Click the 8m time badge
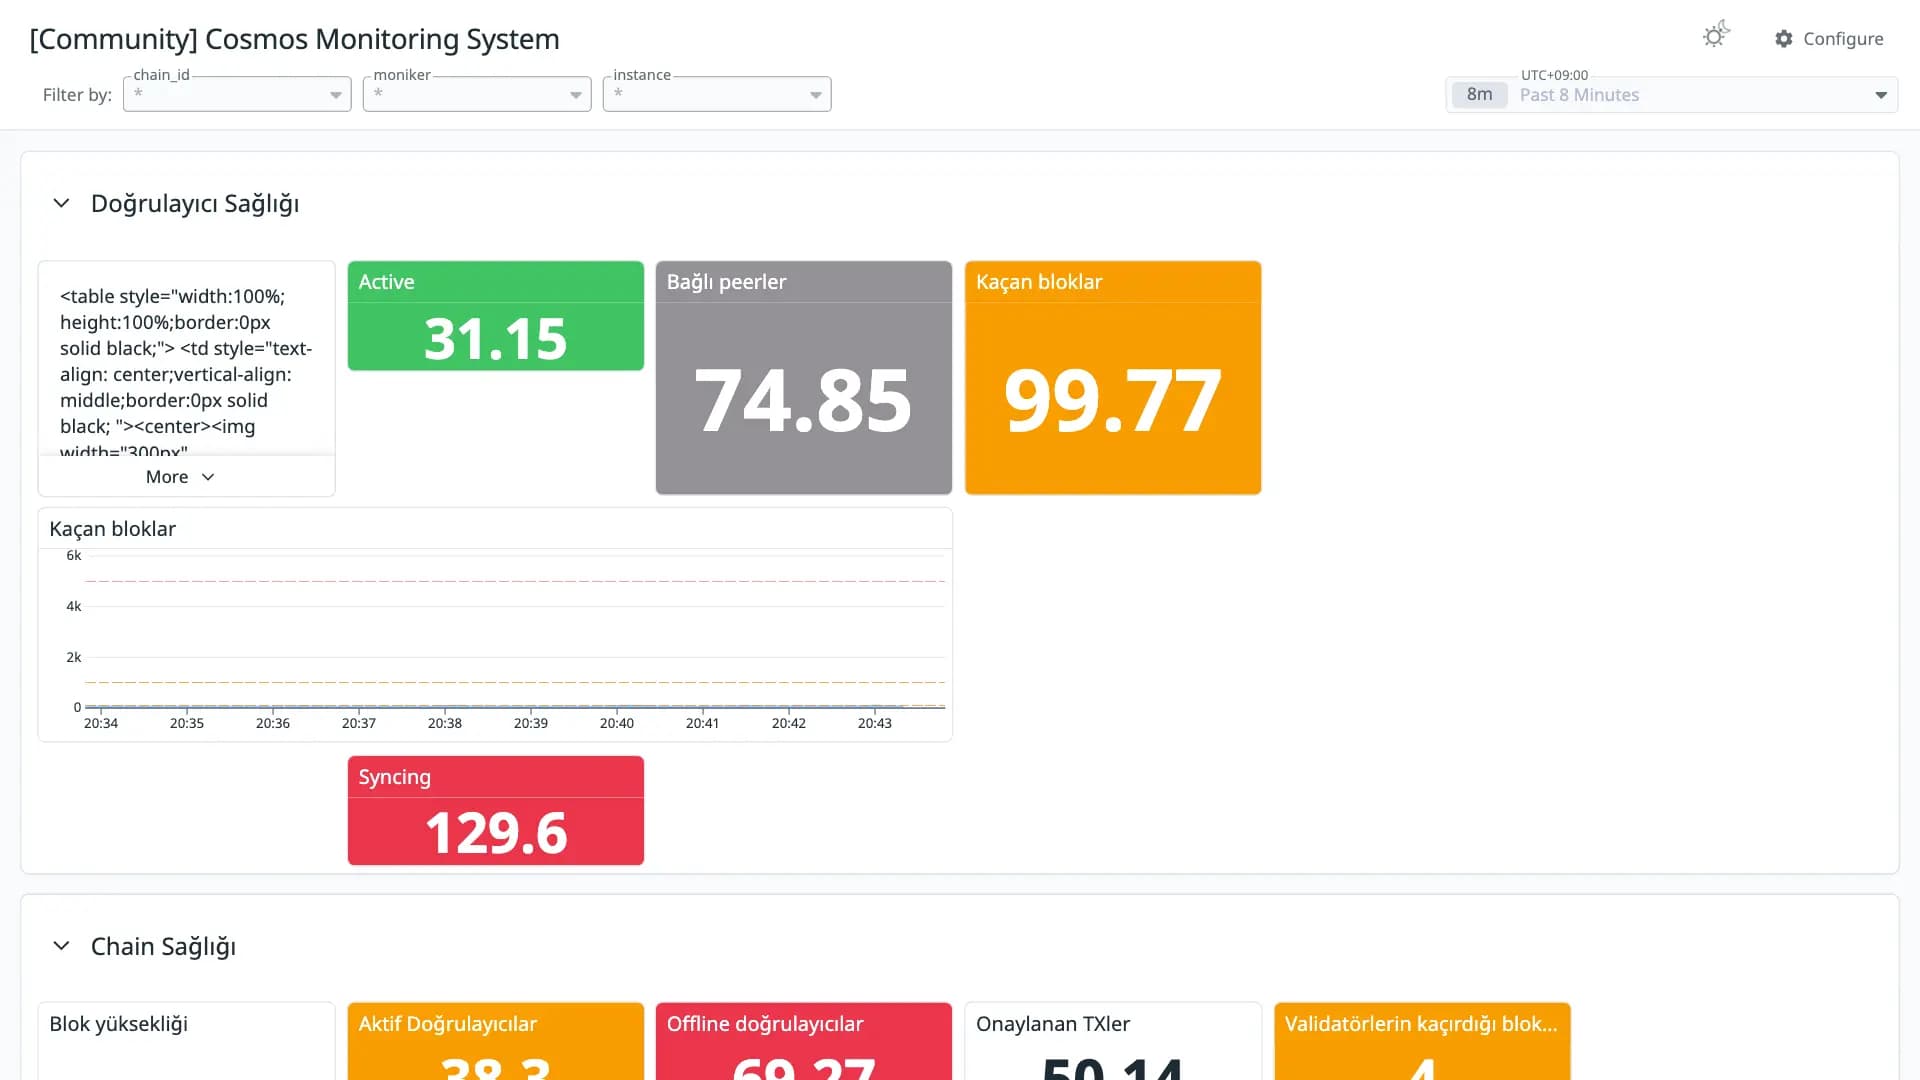 (x=1479, y=95)
